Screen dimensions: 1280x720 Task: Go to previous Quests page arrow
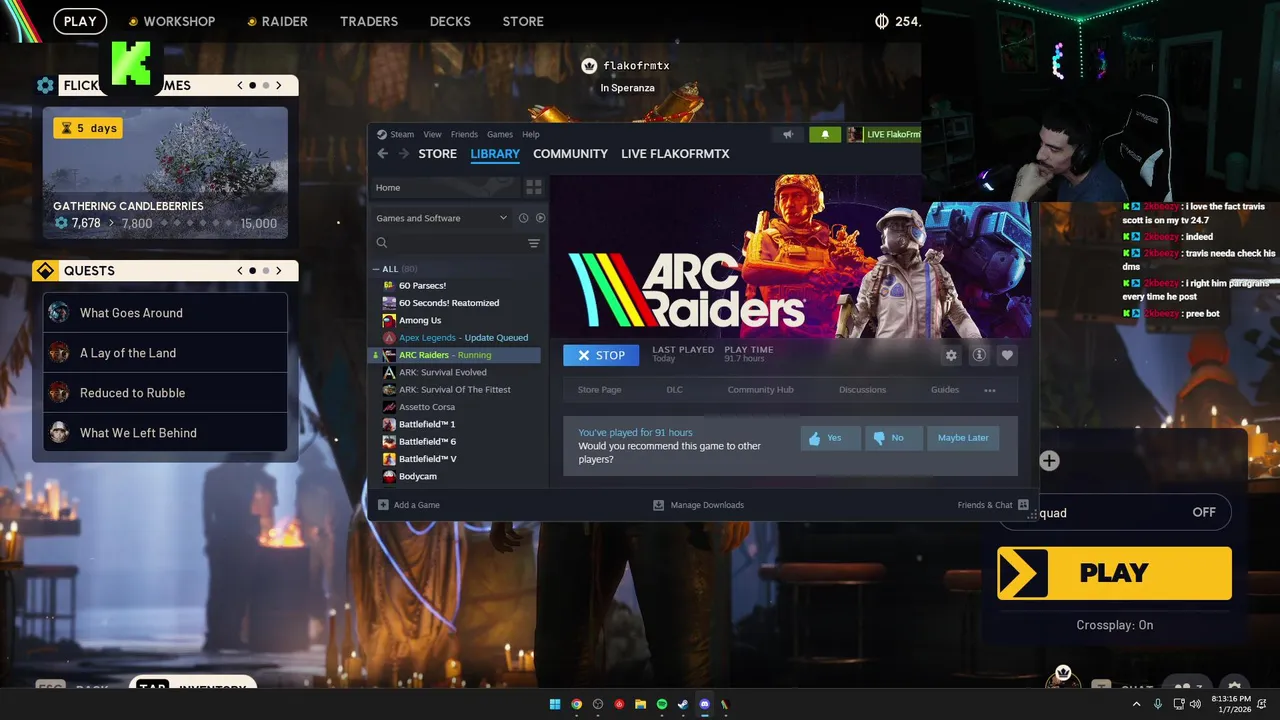(240, 270)
